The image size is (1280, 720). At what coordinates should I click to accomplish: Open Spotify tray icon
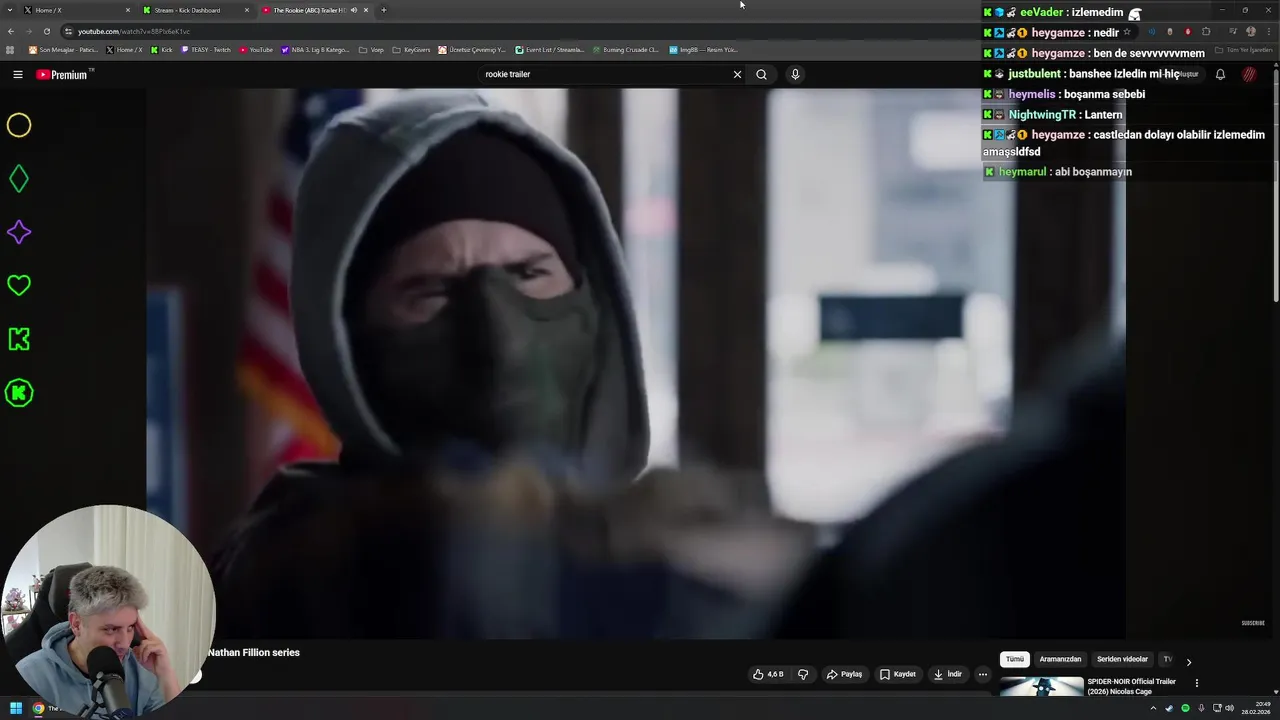1185,709
